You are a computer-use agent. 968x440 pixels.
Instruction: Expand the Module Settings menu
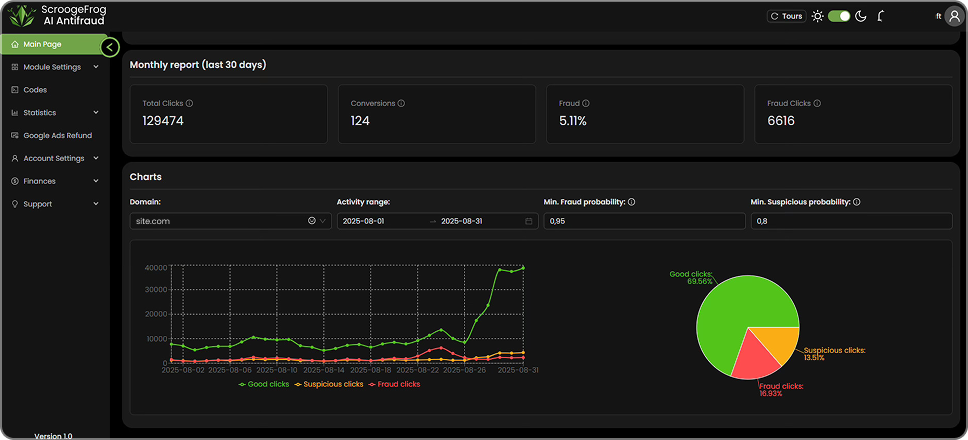(54, 67)
